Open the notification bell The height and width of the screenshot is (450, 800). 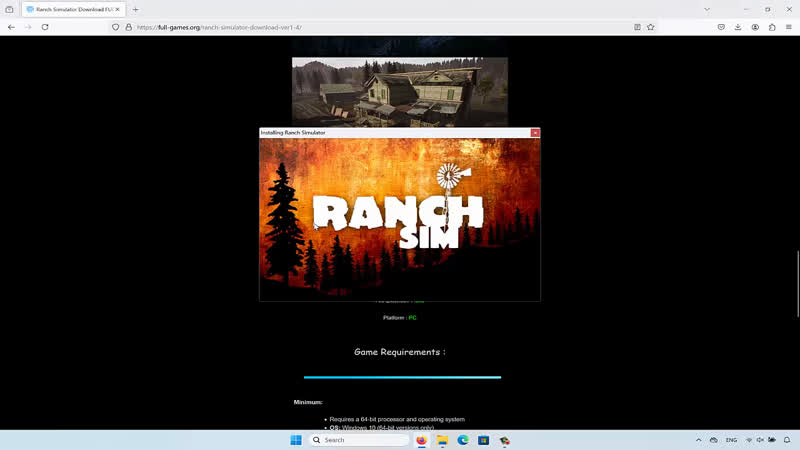tap(787, 440)
